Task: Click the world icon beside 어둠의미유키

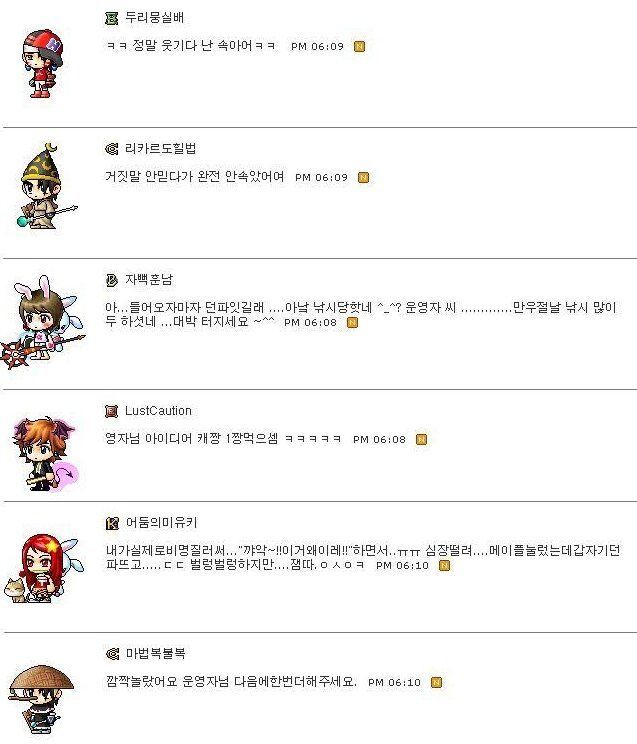Action: [x=112, y=523]
